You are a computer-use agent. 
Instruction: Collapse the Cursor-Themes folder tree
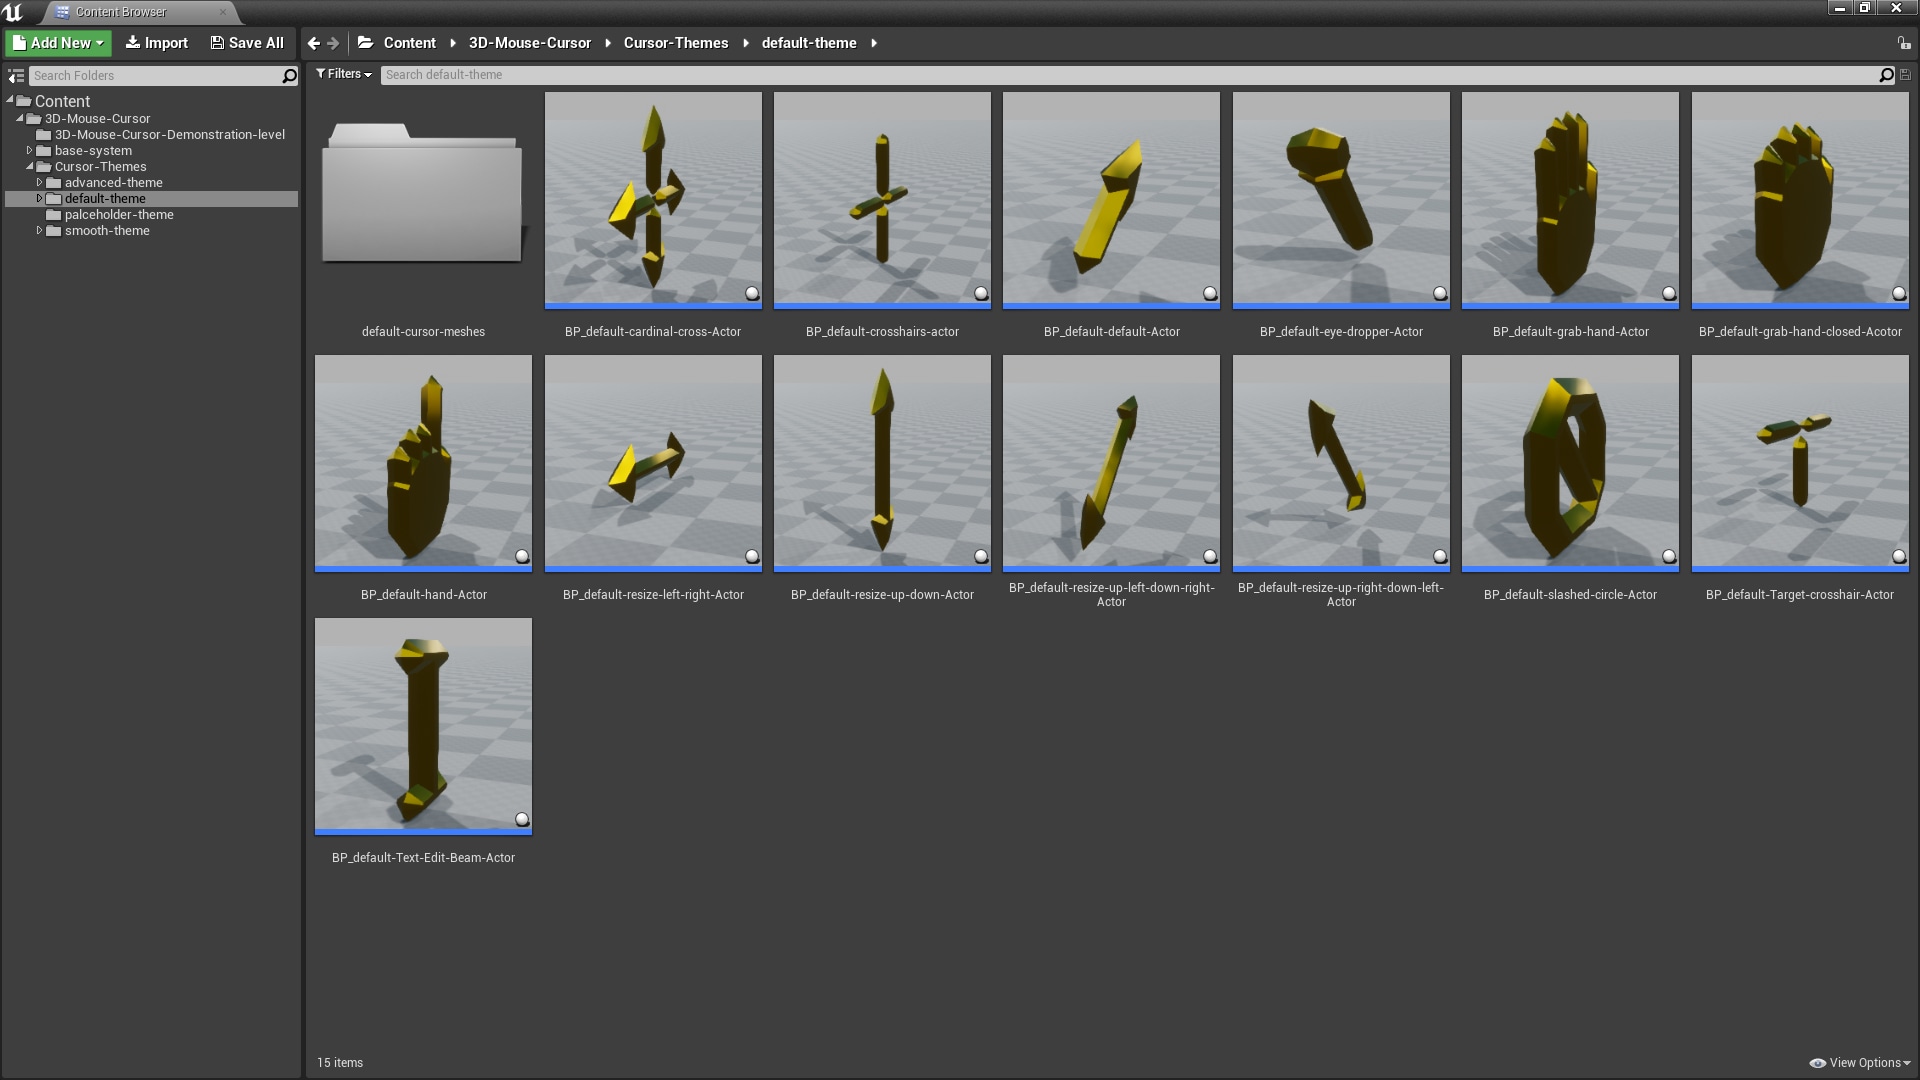pos(31,166)
